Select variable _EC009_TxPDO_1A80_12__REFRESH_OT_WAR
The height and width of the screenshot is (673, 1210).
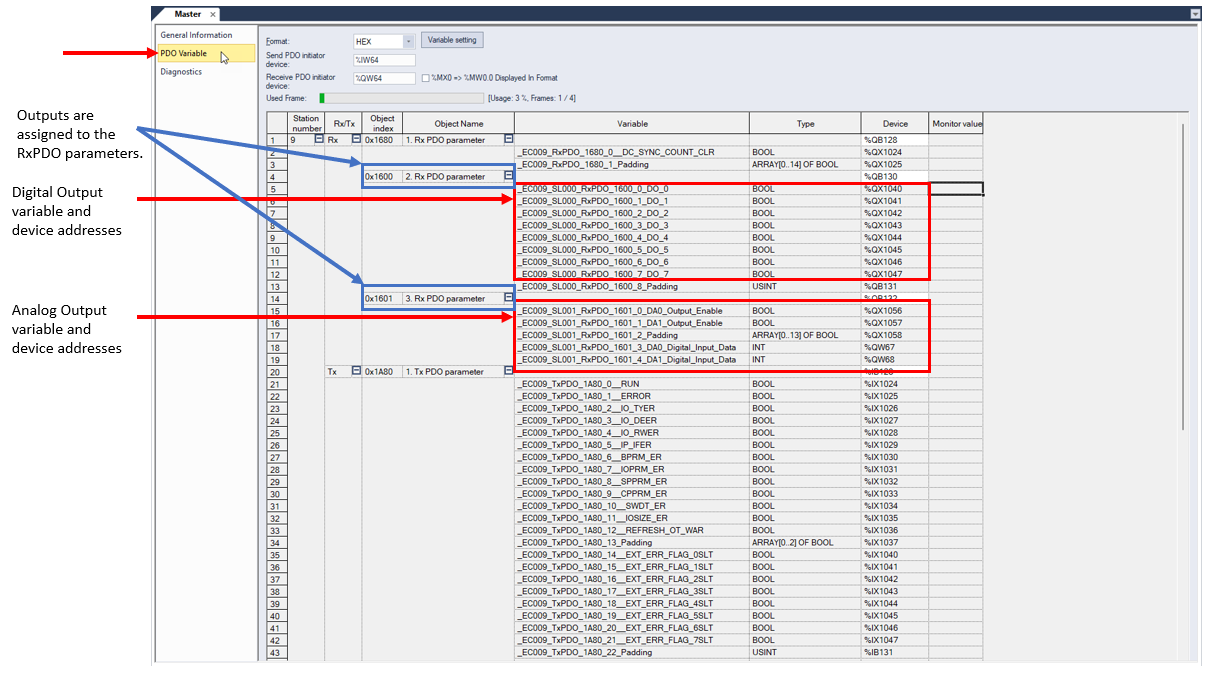[632, 530]
